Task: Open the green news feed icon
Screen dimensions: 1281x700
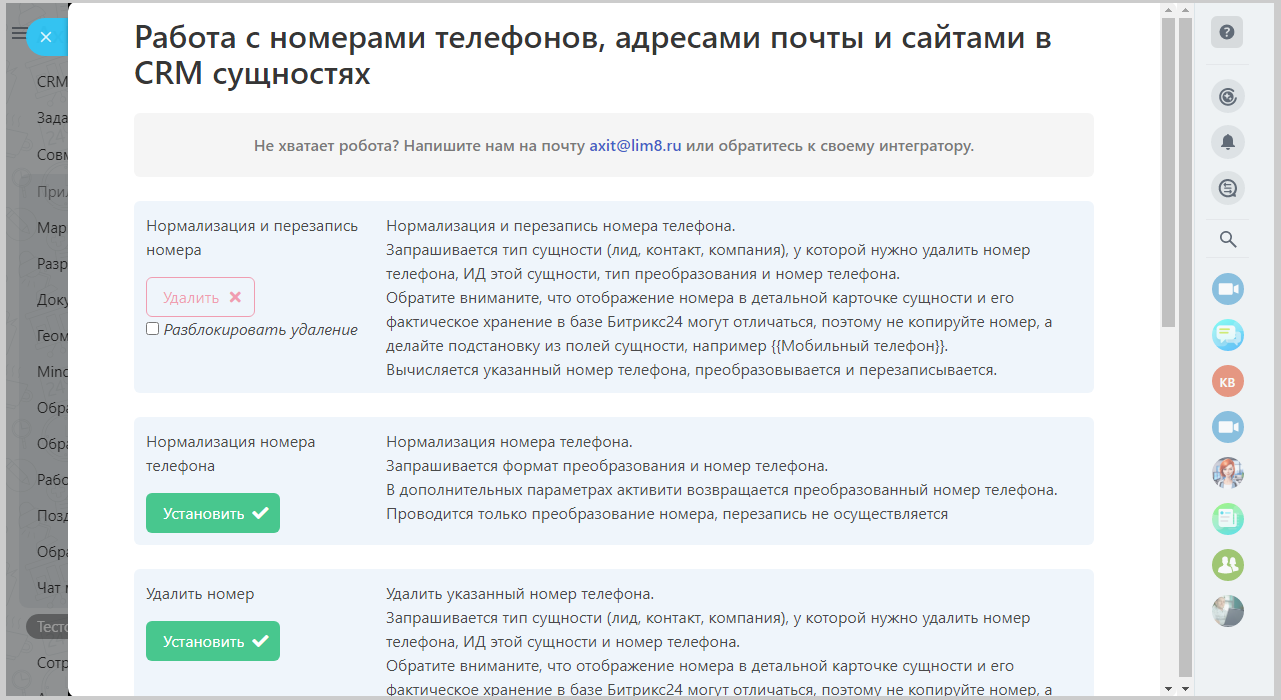Action: tap(1228, 519)
